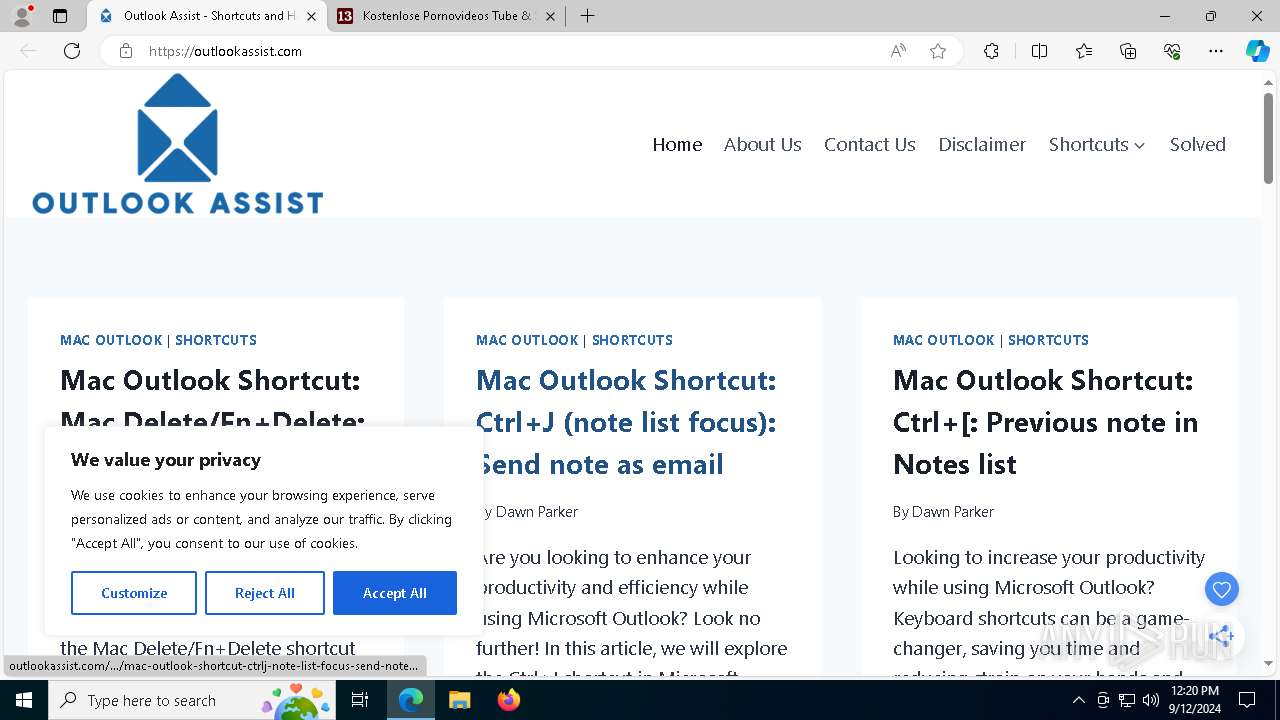Open the tab actions menu icon

60,16
